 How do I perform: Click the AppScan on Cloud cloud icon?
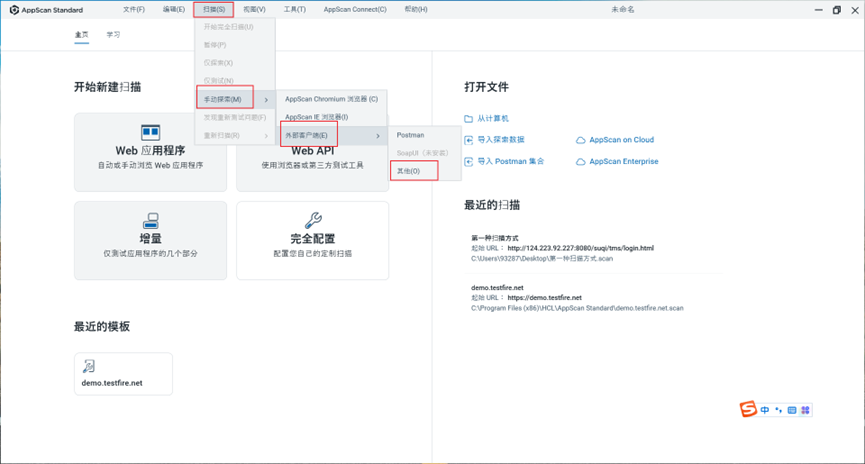(x=580, y=140)
